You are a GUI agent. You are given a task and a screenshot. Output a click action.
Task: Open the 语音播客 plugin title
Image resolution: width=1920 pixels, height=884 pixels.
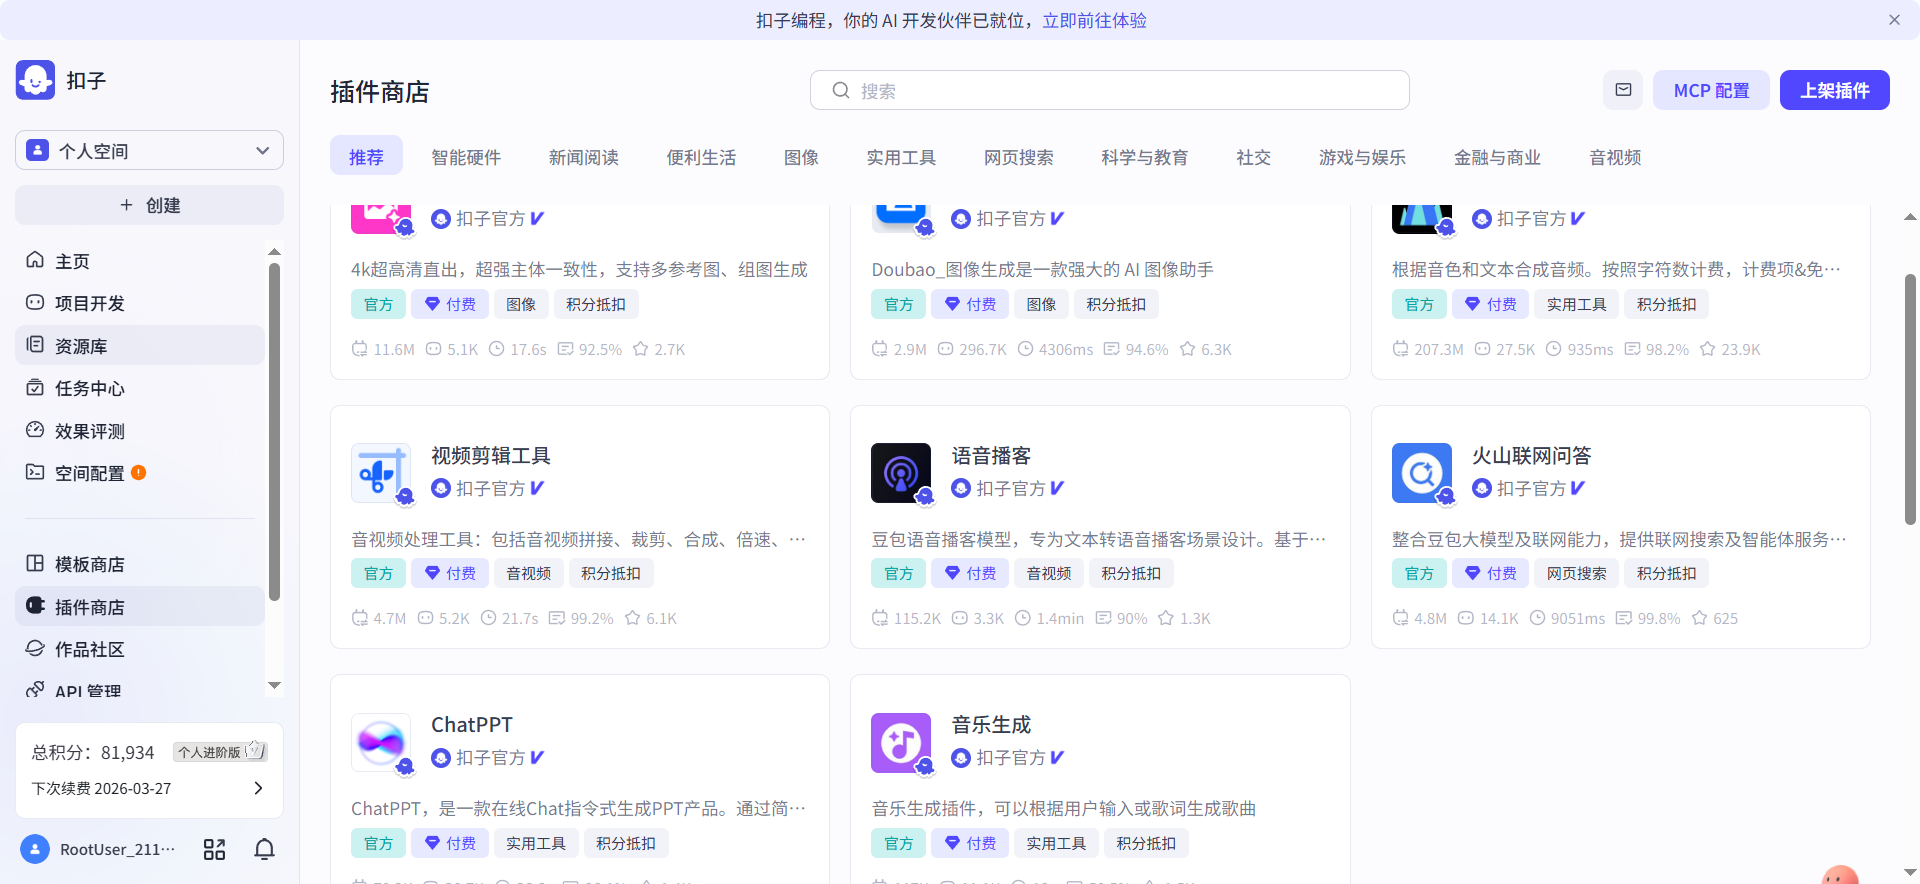click(x=991, y=456)
